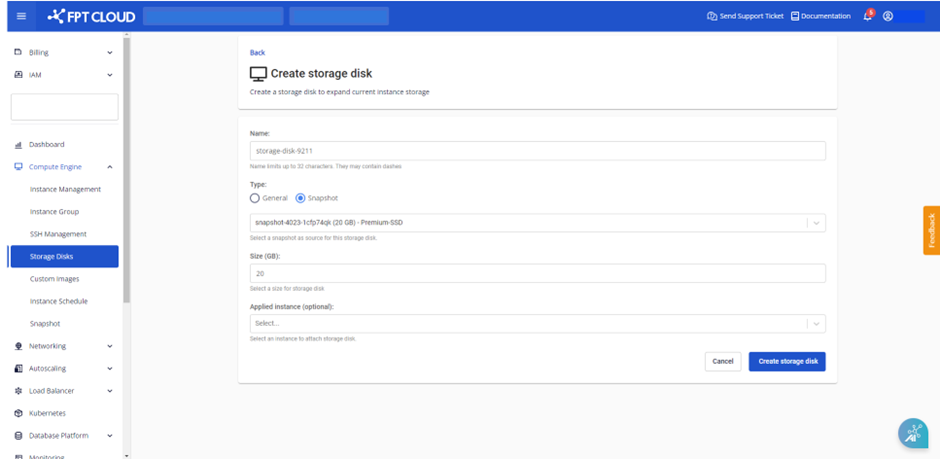940x459 pixels.
Task: Click the Dashboard icon in sidebar
Action: 19,144
